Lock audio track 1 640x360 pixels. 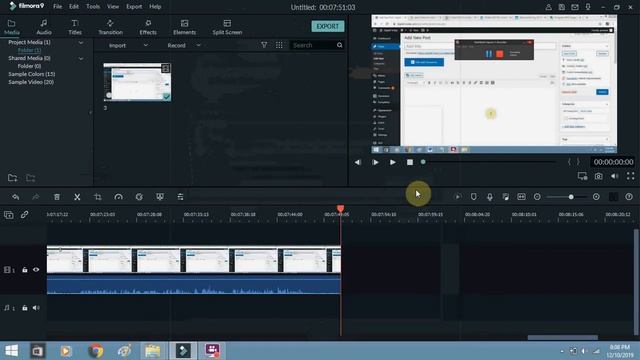25,308
